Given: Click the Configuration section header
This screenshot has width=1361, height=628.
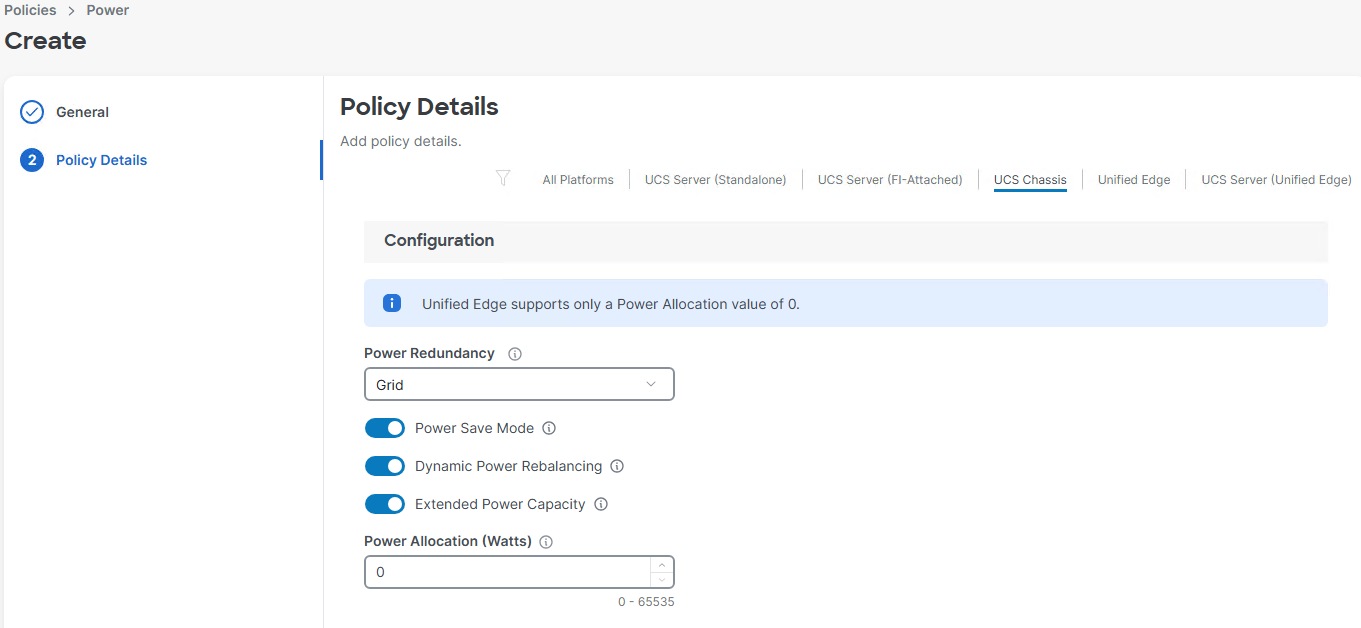Looking at the screenshot, I should (x=845, y=241).
